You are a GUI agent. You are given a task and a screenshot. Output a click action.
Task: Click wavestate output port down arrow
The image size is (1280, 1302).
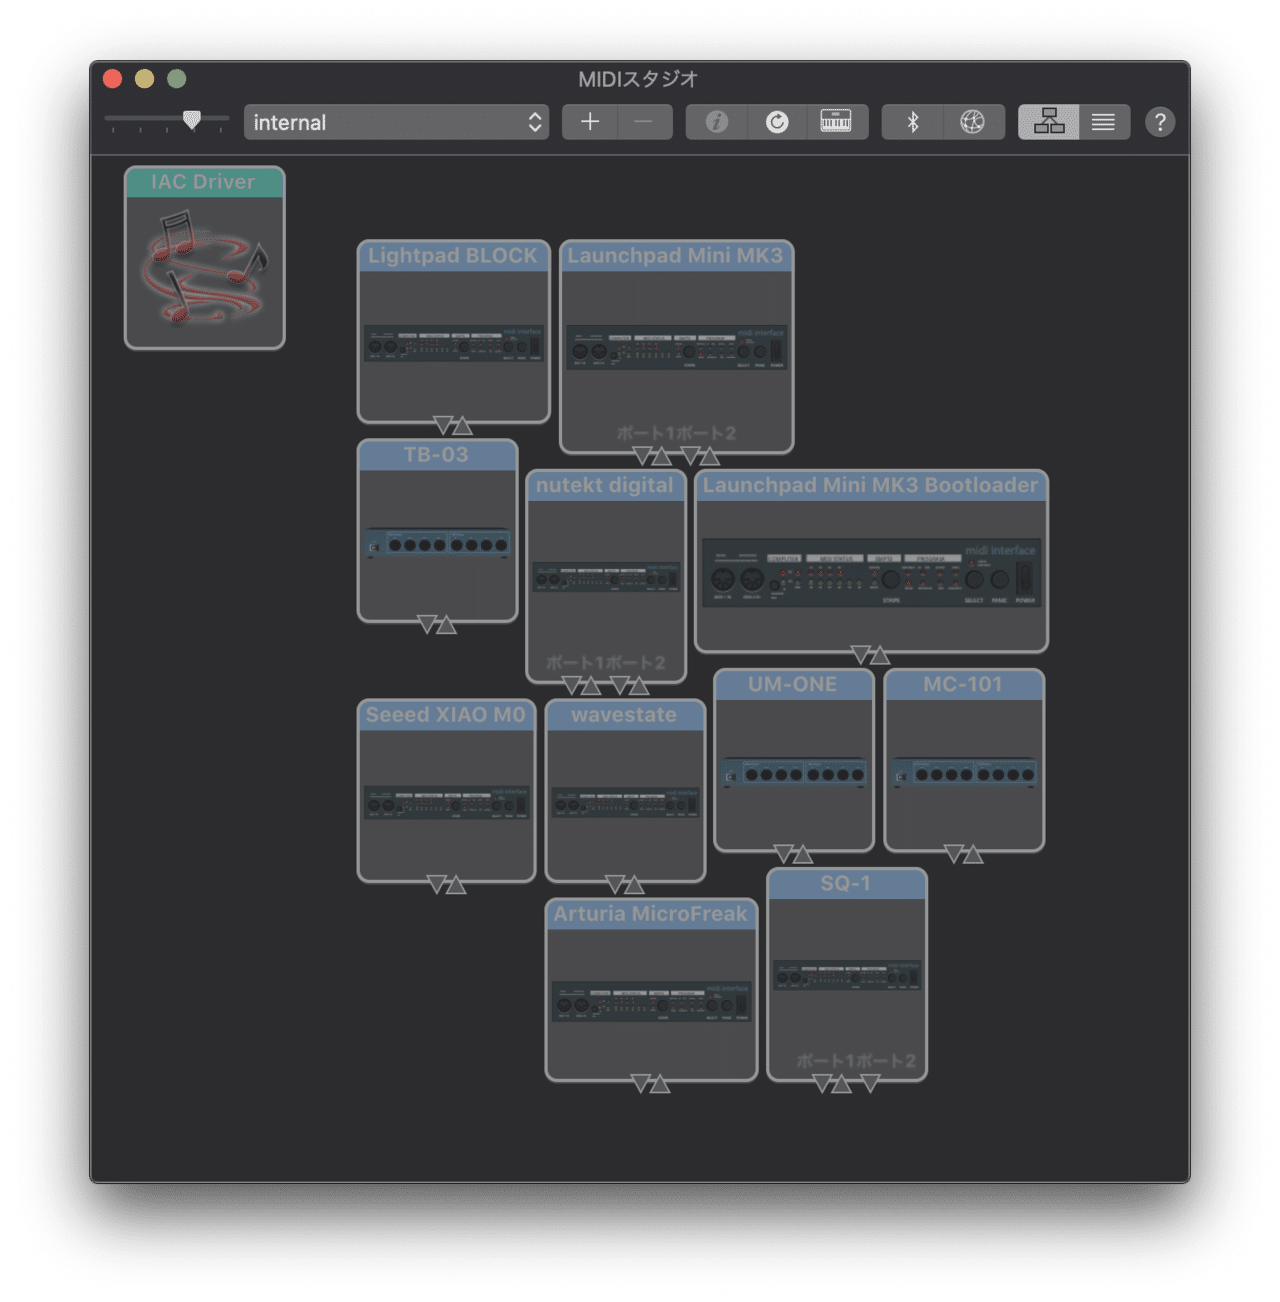616,884
